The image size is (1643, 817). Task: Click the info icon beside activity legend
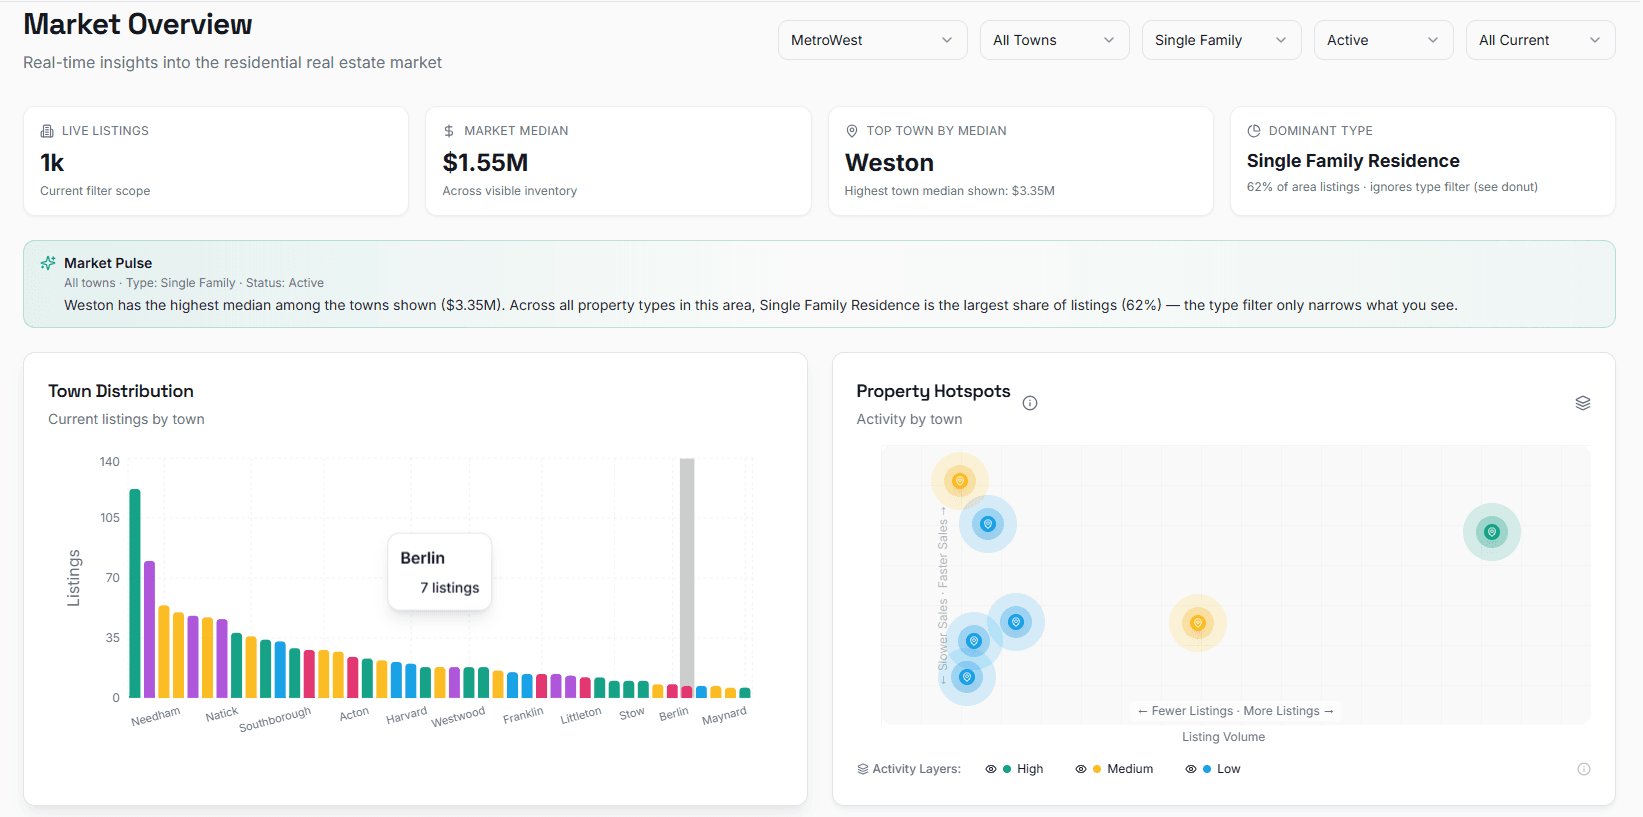1584,769
